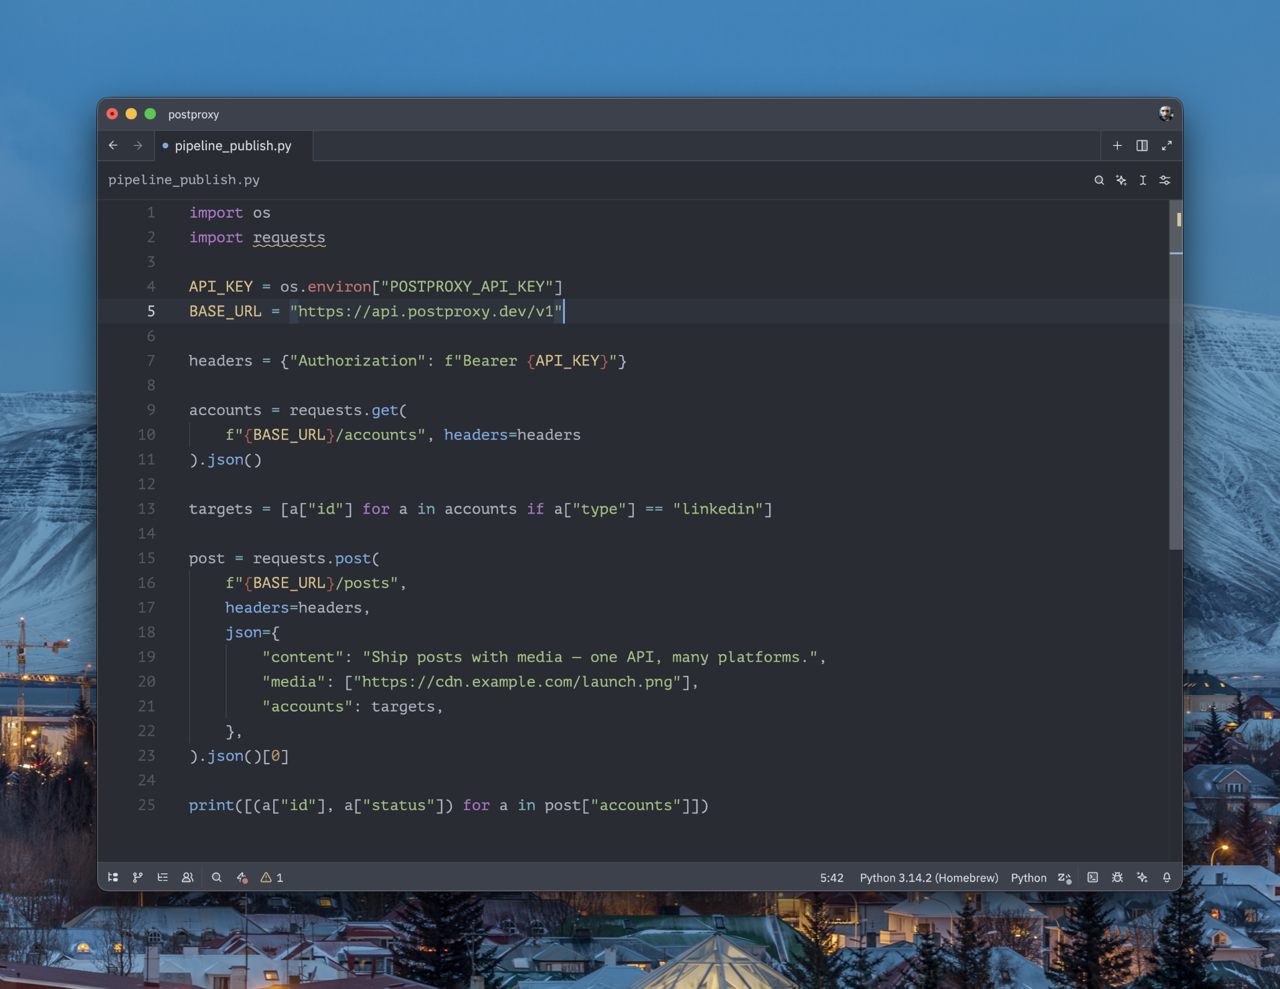Image resolution: width=1280 pixels, height=989 pixels.
Task: Toggle the microphone in status bar
Action: point(1166,877)
